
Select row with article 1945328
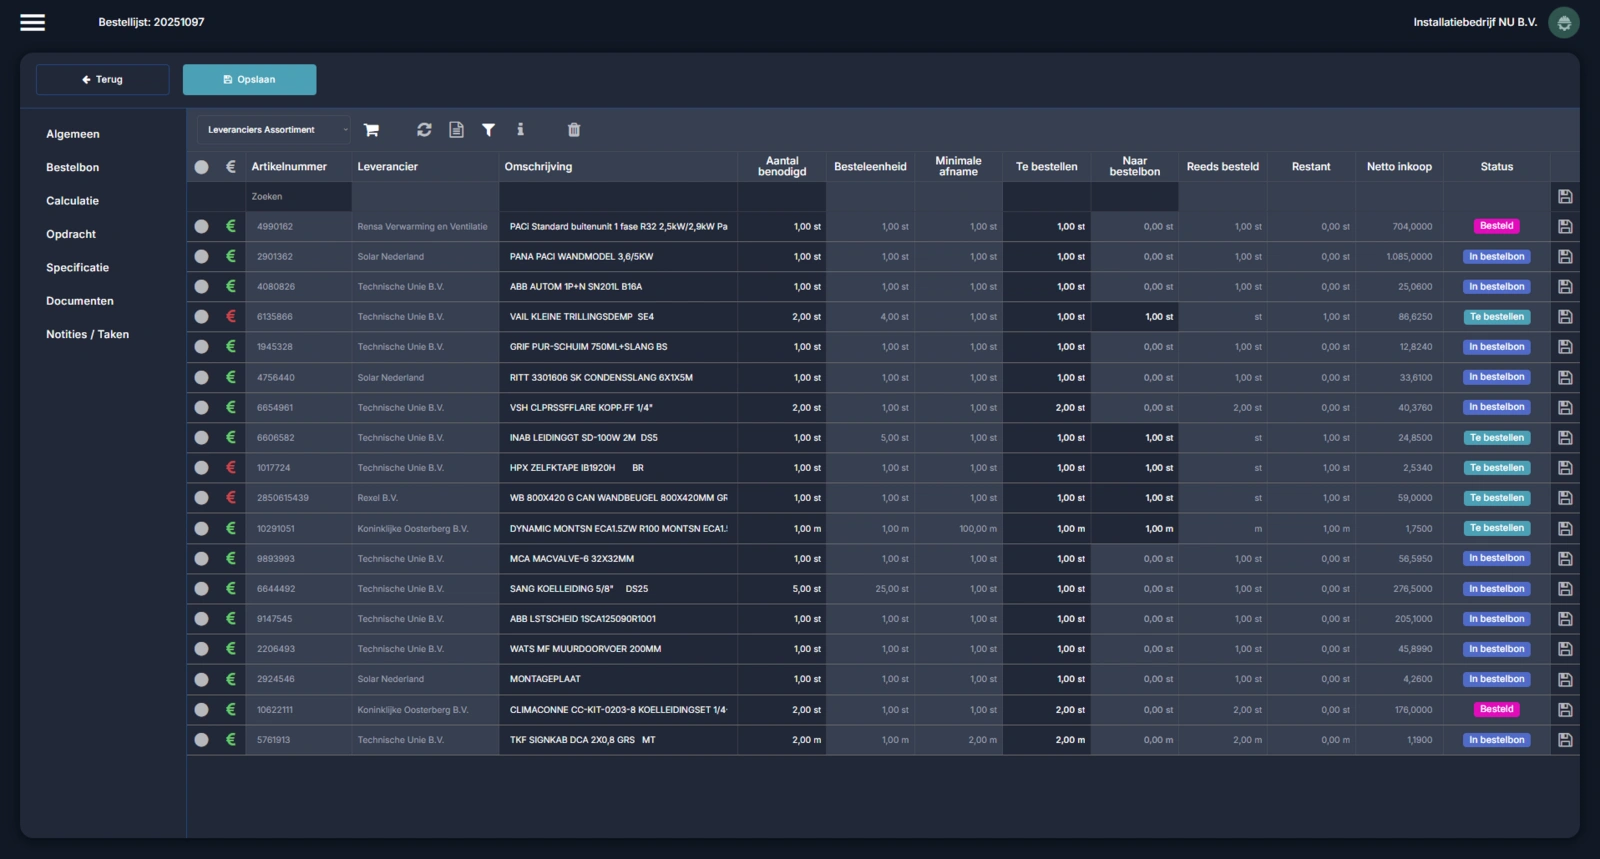coord(202,347)
